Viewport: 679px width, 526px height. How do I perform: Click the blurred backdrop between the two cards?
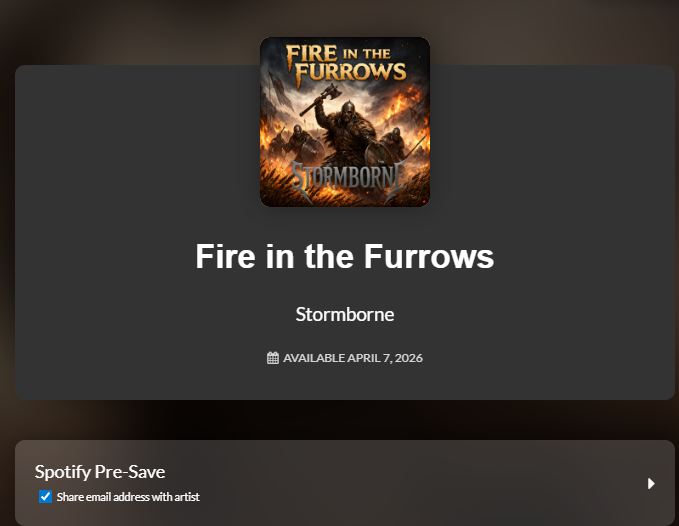pos(345,420)
